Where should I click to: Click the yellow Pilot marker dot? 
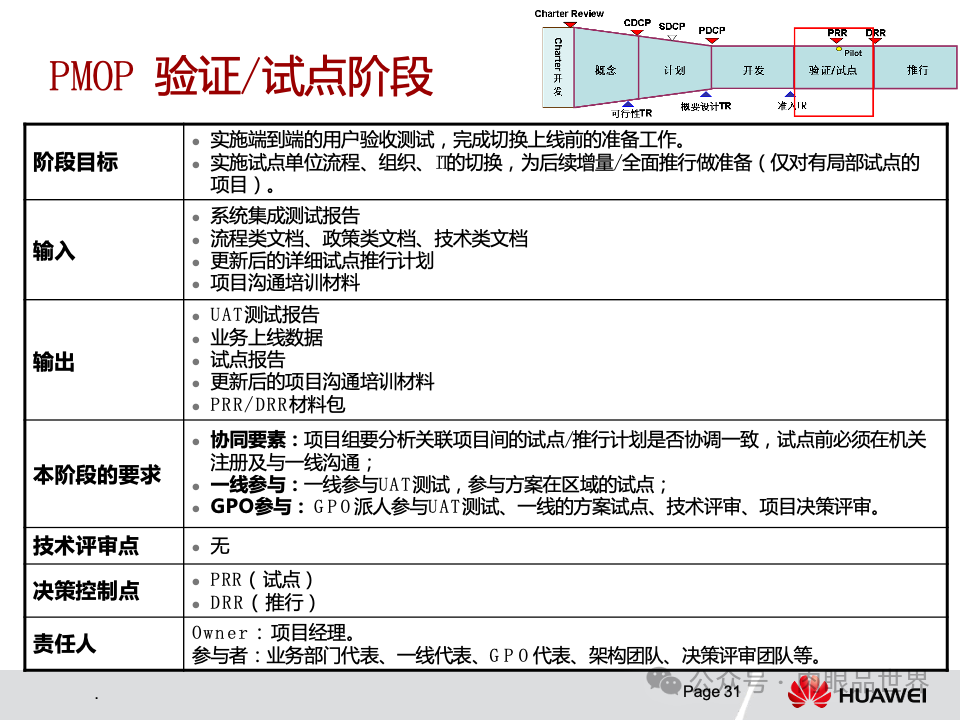(x=839, y=49)
